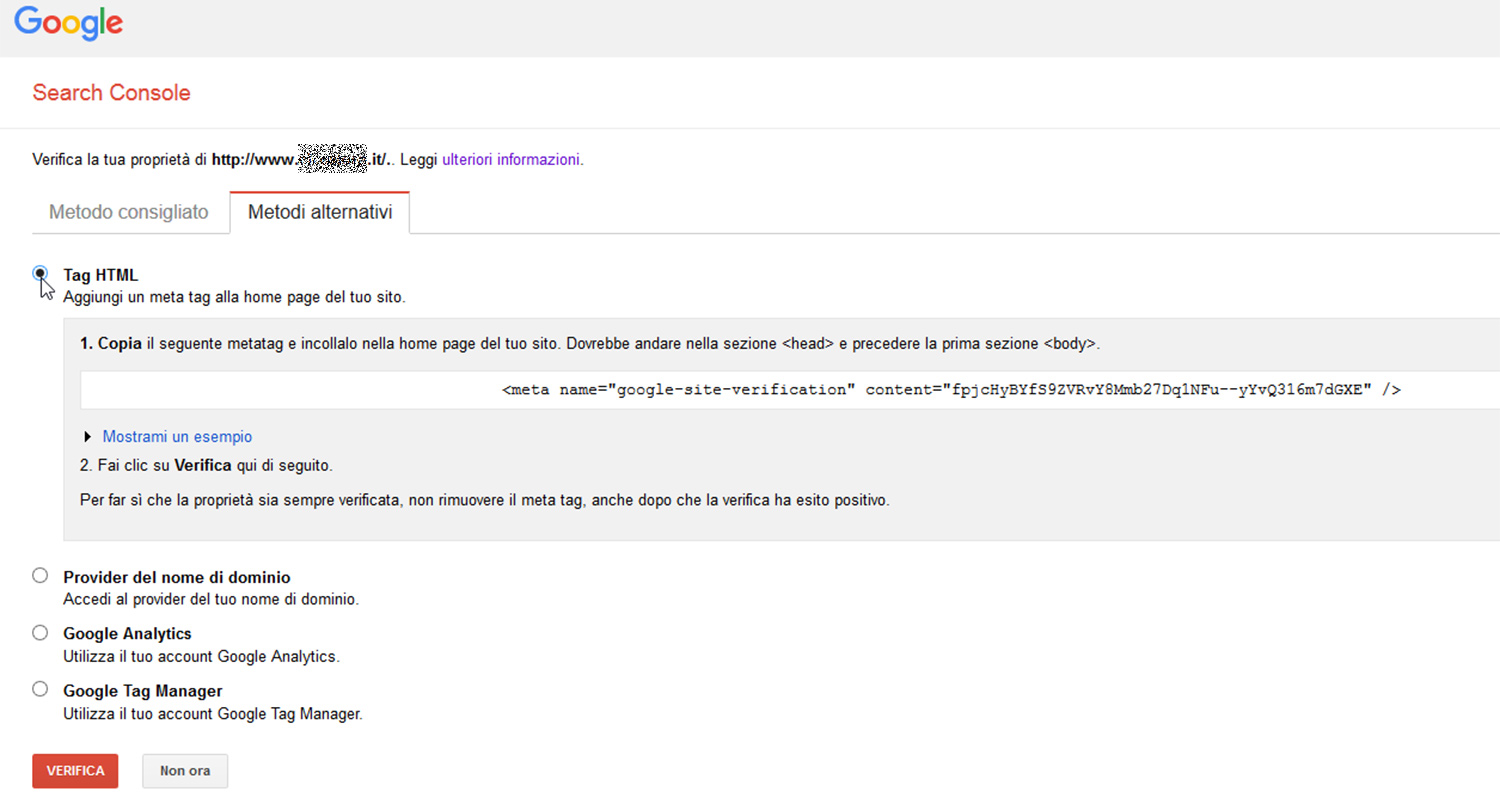
Task: Expand the 'Mostrami un esempio' disclosure triangle
Action: click(90, 437)
